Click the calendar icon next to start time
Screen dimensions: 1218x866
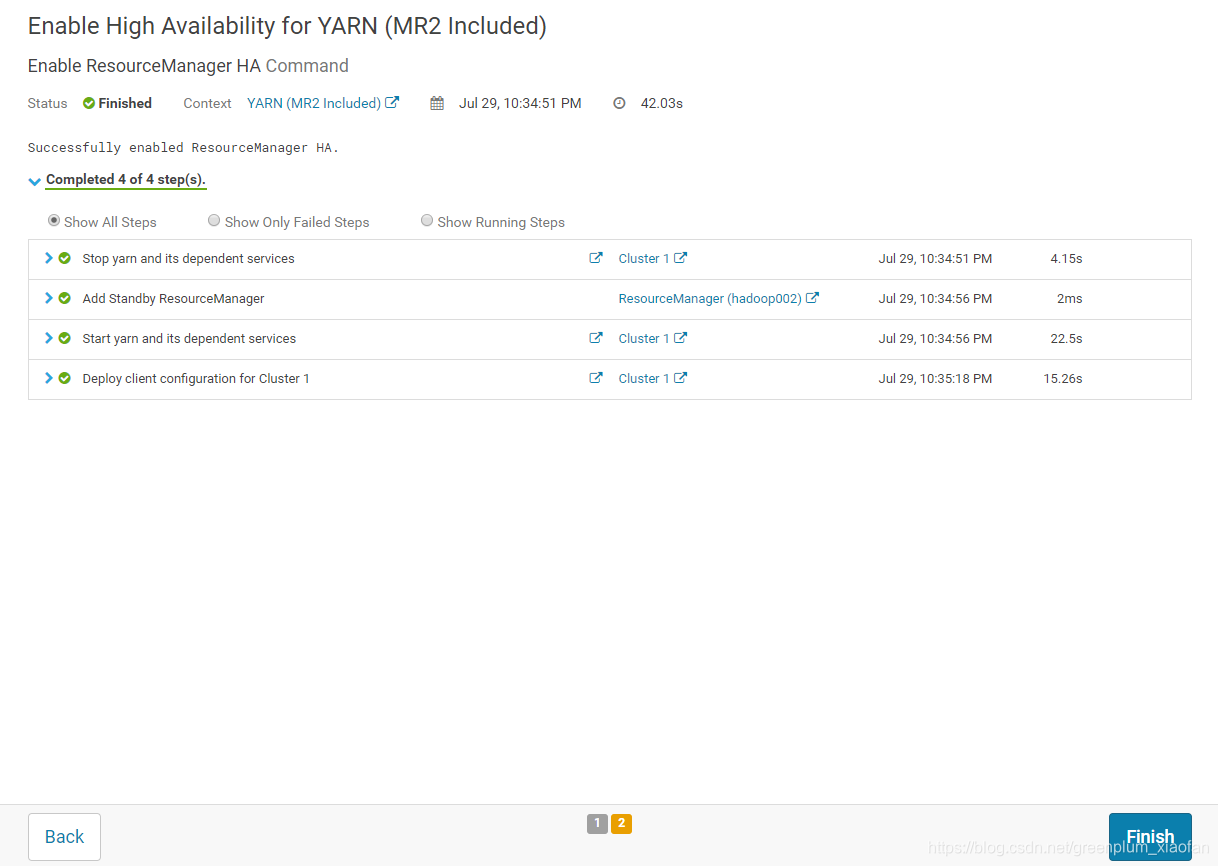437,103
